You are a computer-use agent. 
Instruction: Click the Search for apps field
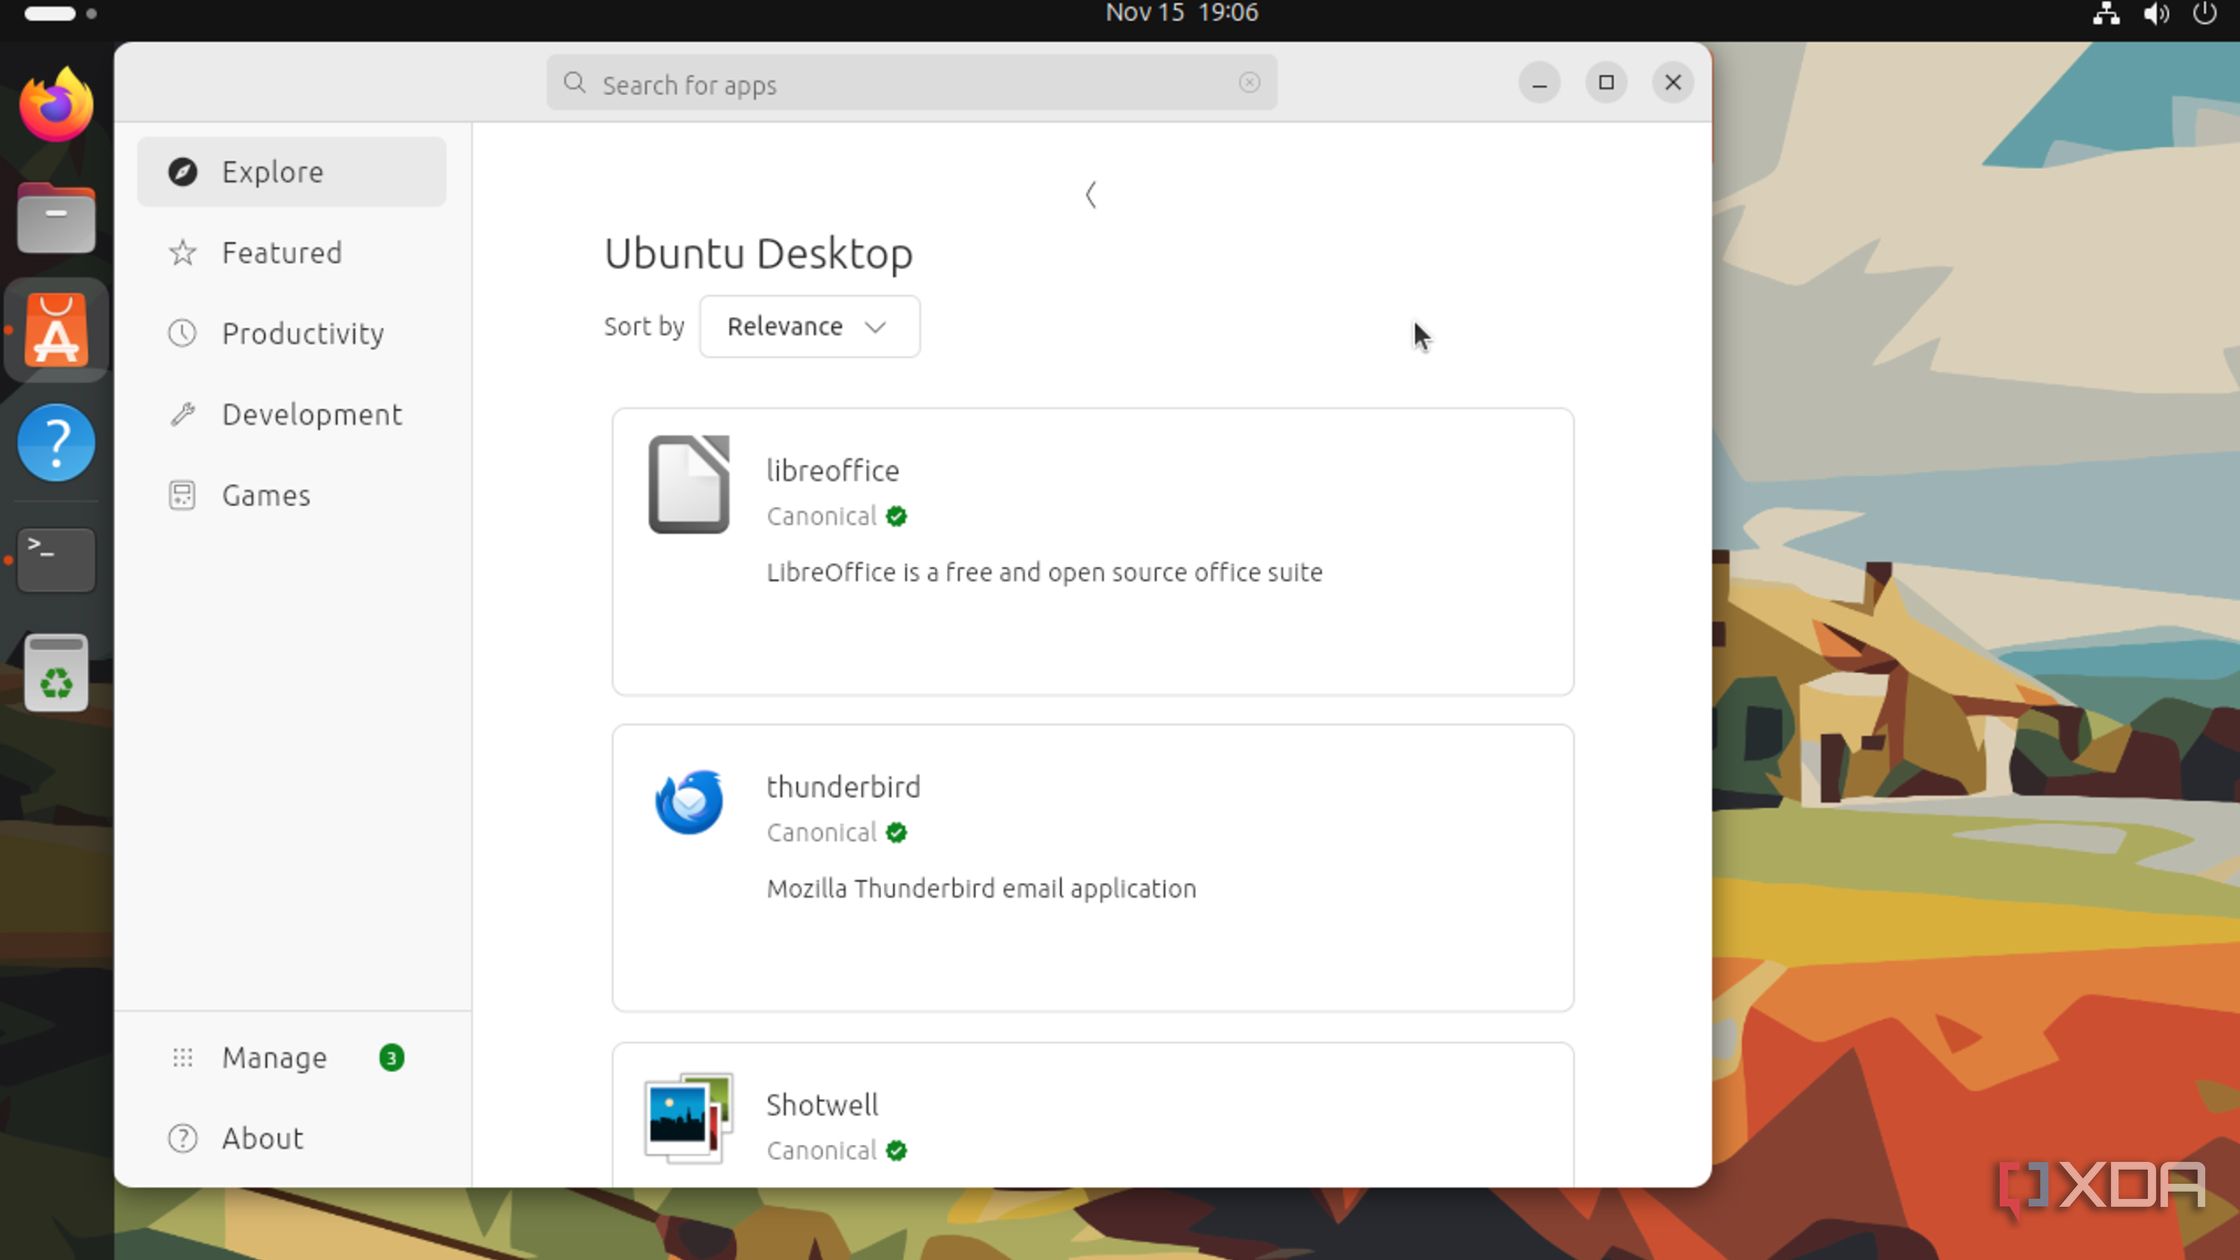coord(900,85)
